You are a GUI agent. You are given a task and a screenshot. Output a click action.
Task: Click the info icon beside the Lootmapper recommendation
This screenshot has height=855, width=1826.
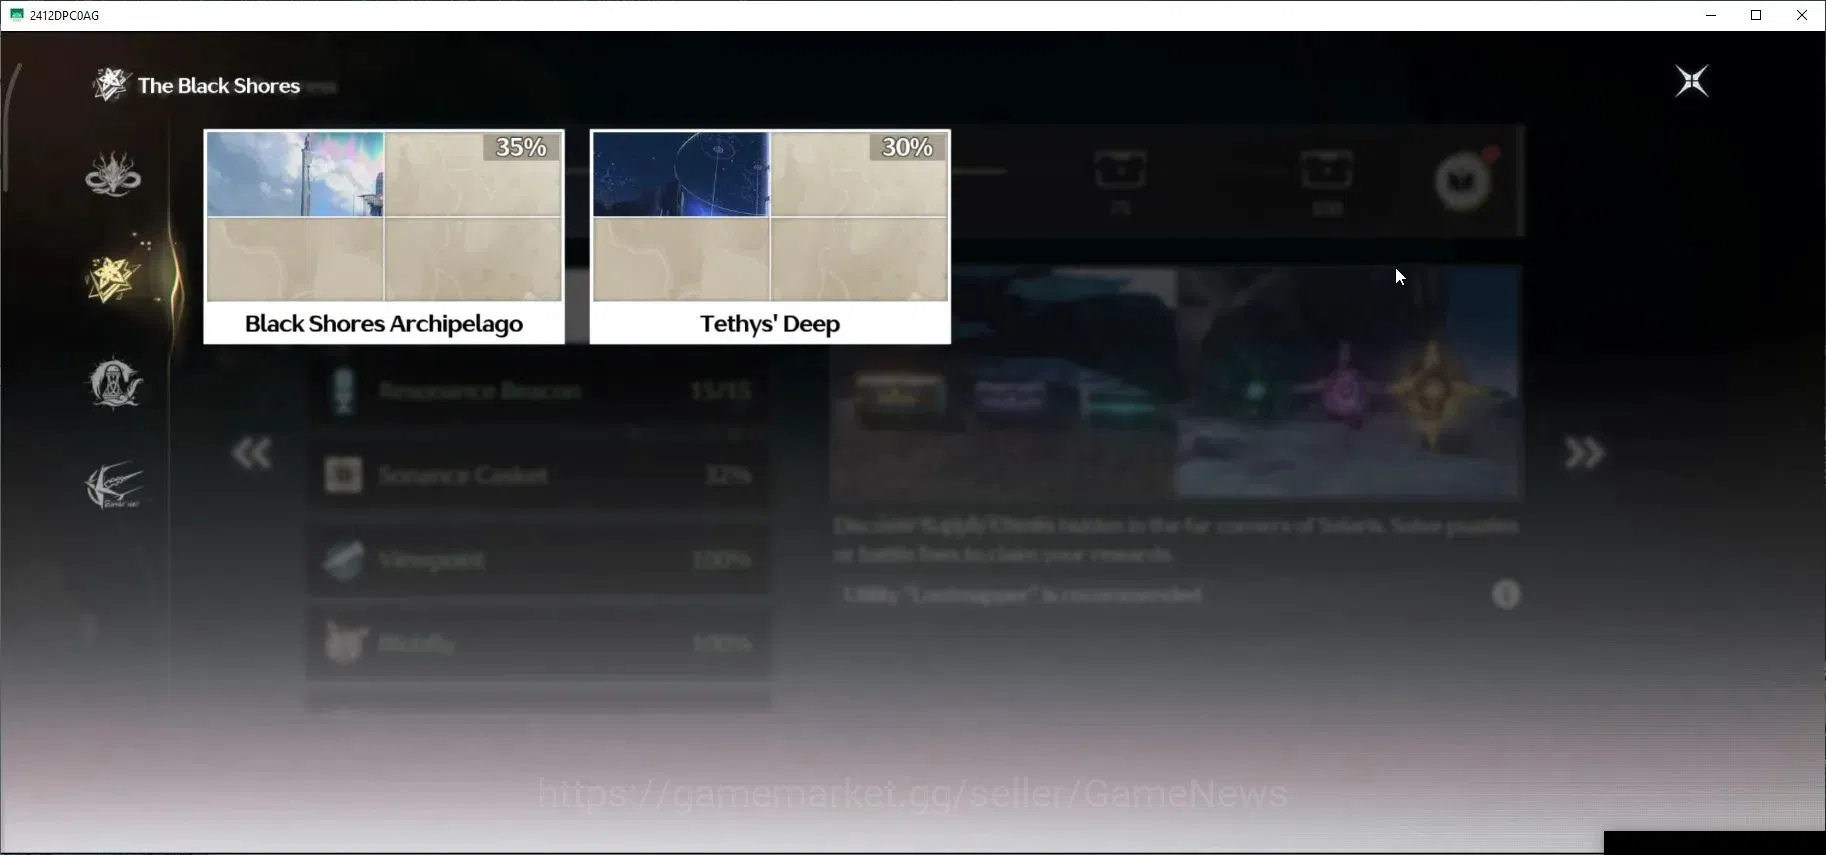(1506, 595)
